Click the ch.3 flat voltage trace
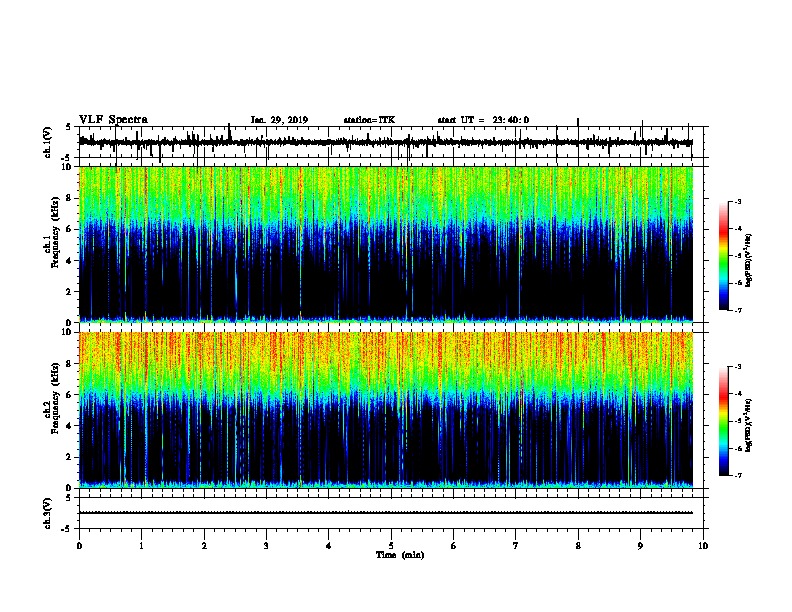 [x=386, y=513]
